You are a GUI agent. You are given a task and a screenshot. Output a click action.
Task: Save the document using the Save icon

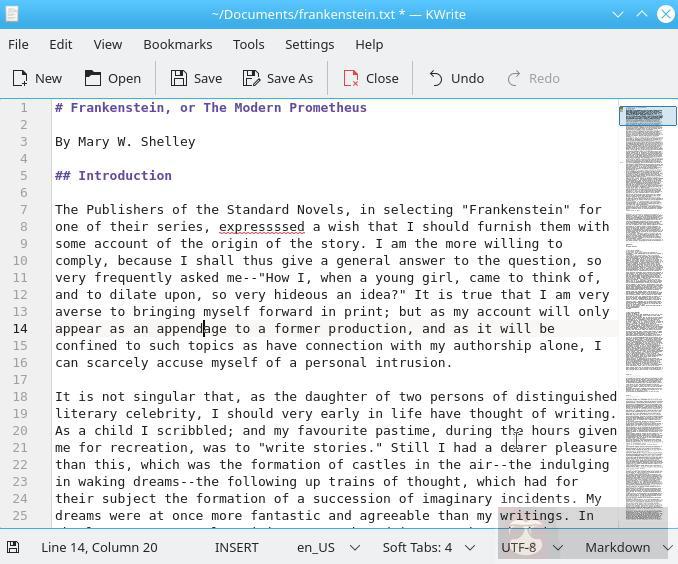196,78
